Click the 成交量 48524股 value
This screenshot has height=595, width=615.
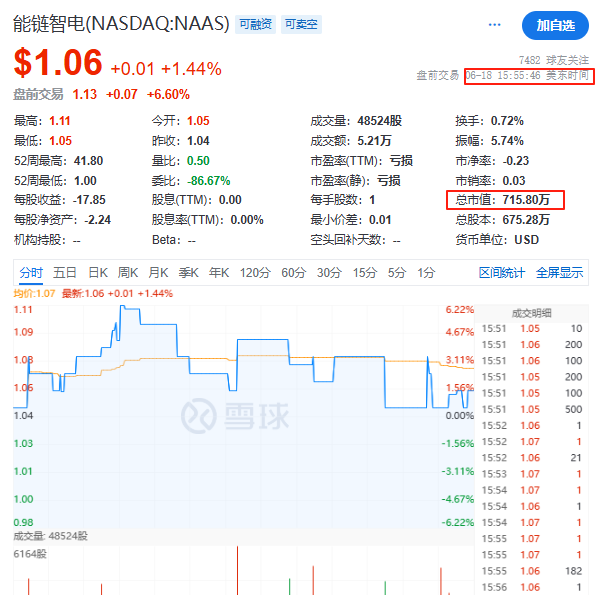[x=380, y=120]
